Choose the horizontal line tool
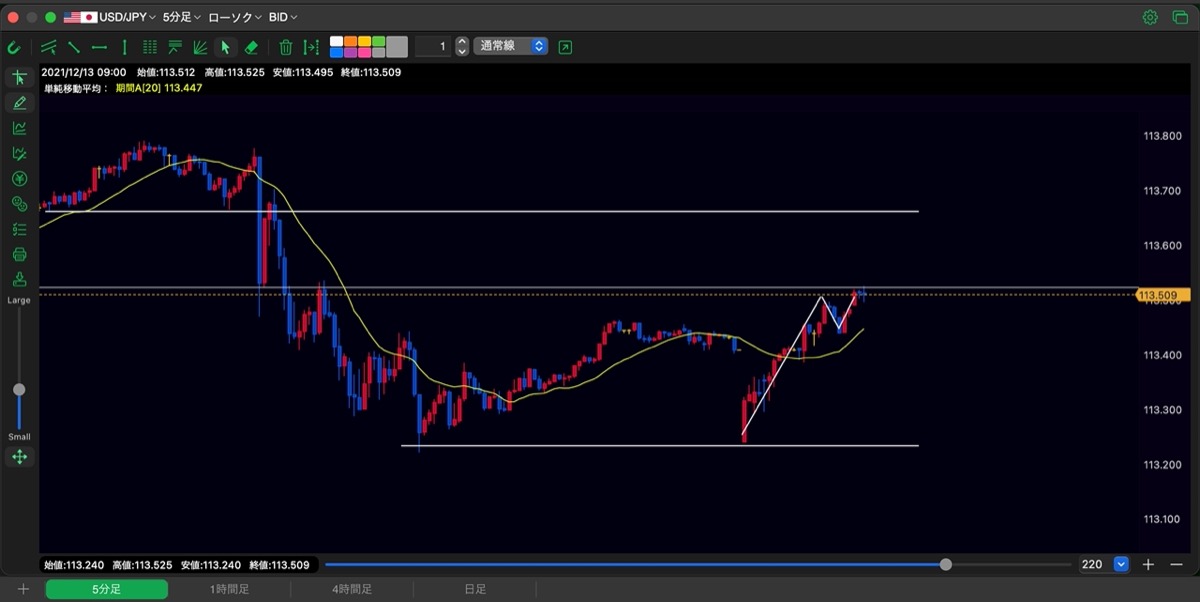Image resolution: width=1200 pixels, height=602 pixels. [99, 47]
